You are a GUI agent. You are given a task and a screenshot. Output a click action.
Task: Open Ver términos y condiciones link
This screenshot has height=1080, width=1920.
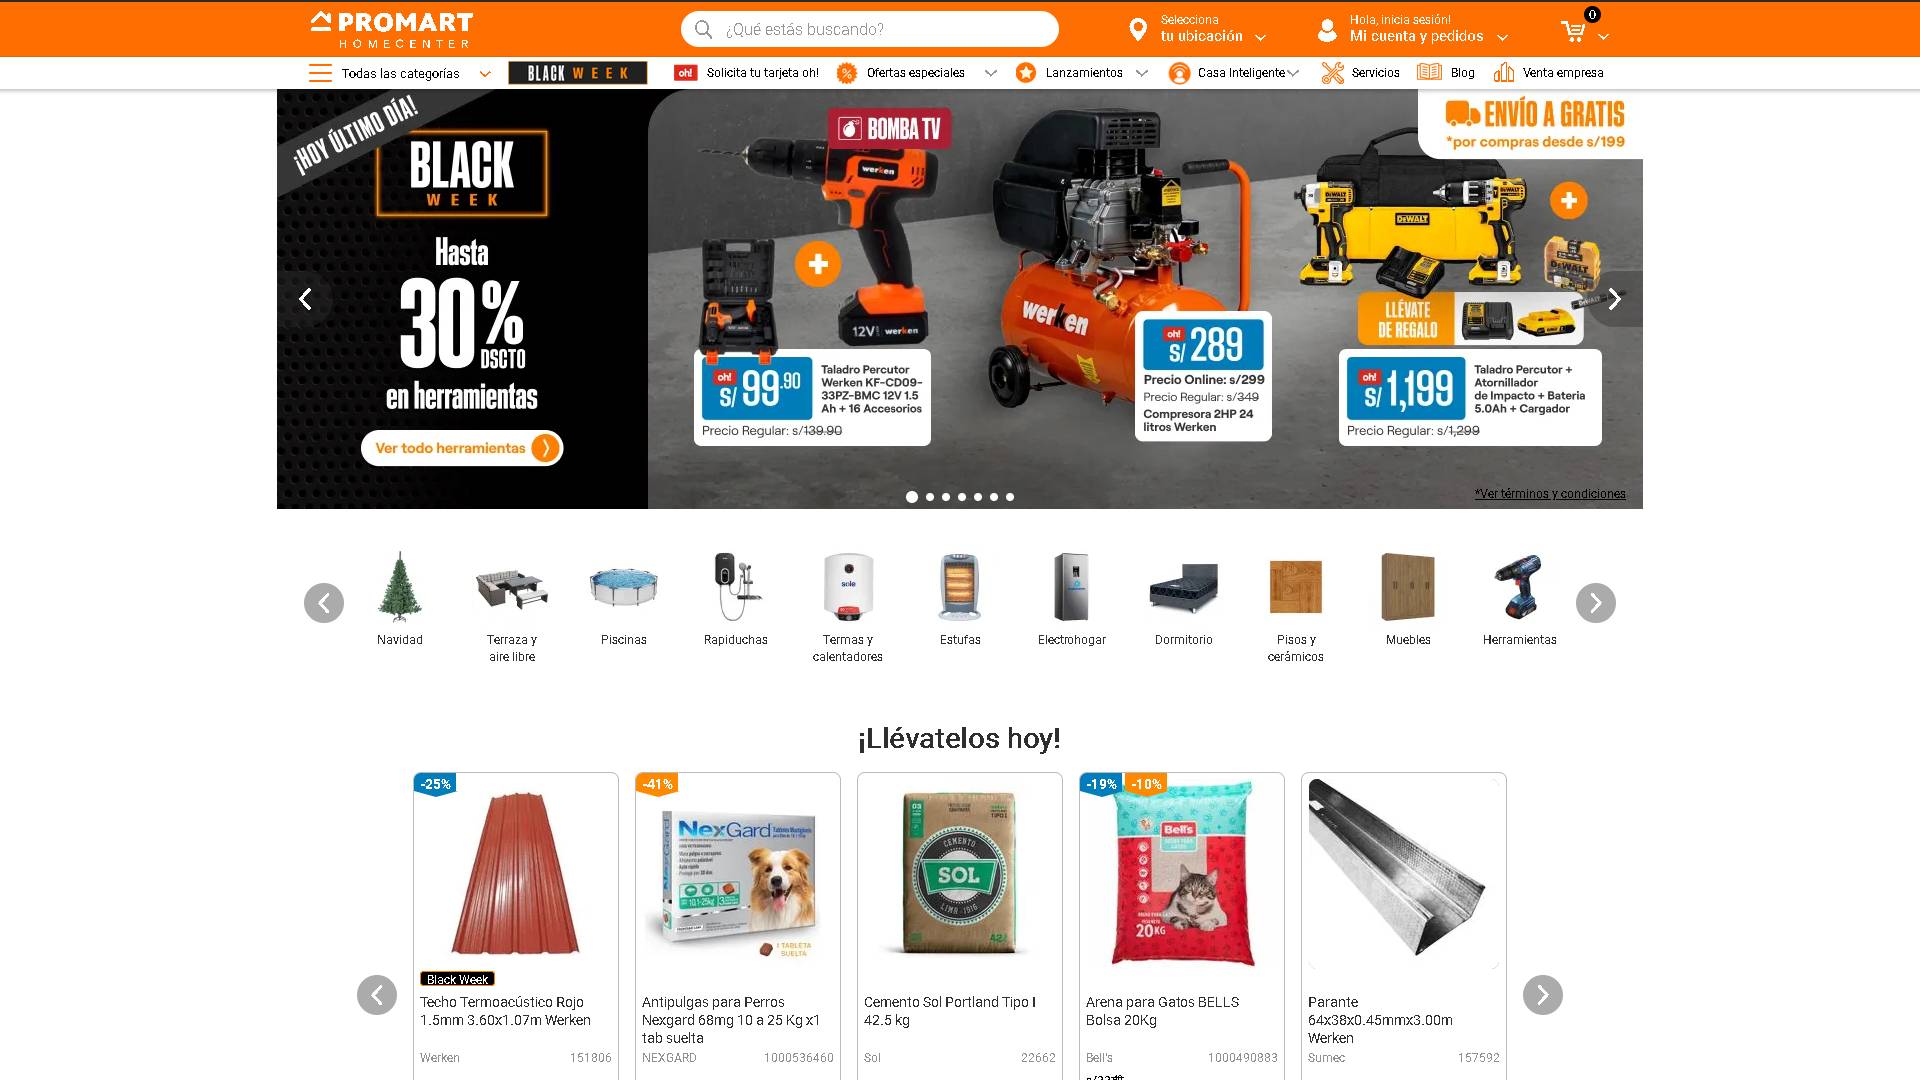point(1549,493)
